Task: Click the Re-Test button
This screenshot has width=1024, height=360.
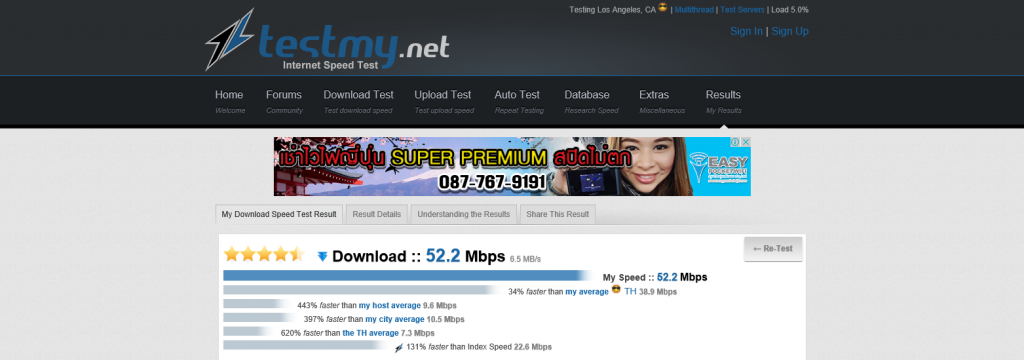Action: pos(773,249)
